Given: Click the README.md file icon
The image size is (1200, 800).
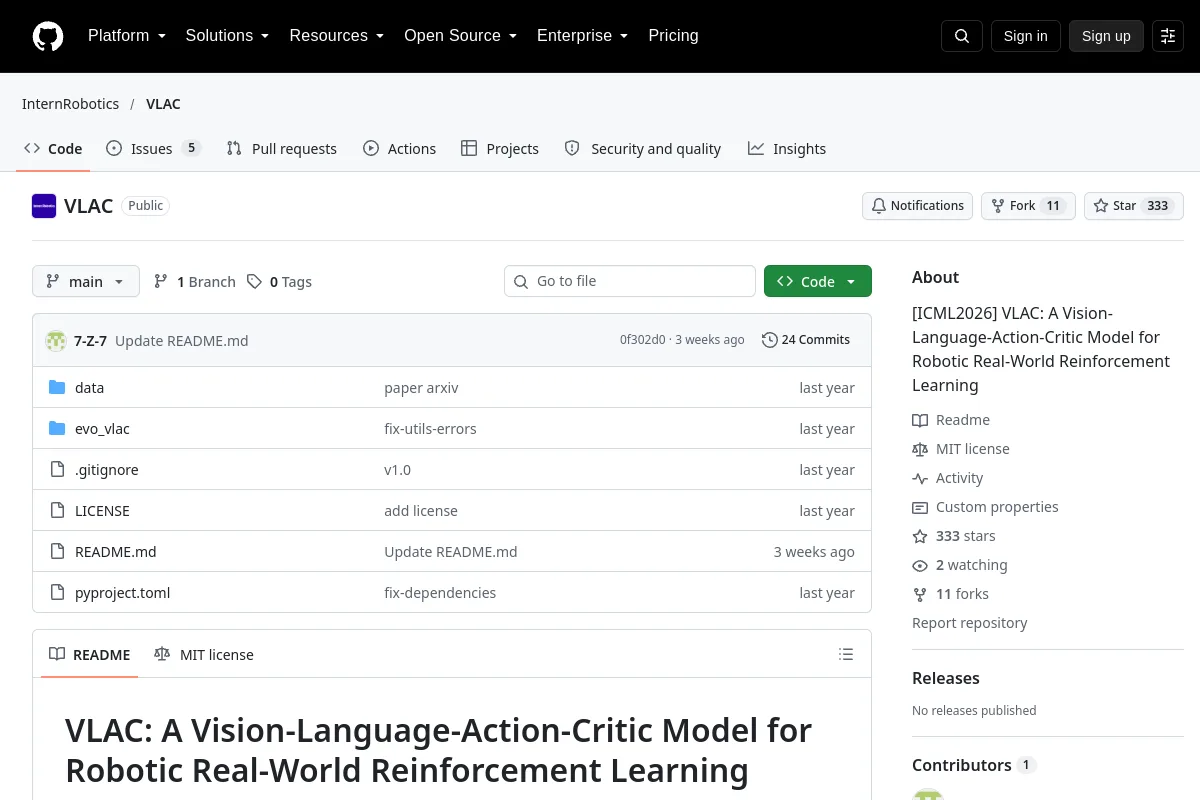Looking at the screenshot, I should (57, 552).
